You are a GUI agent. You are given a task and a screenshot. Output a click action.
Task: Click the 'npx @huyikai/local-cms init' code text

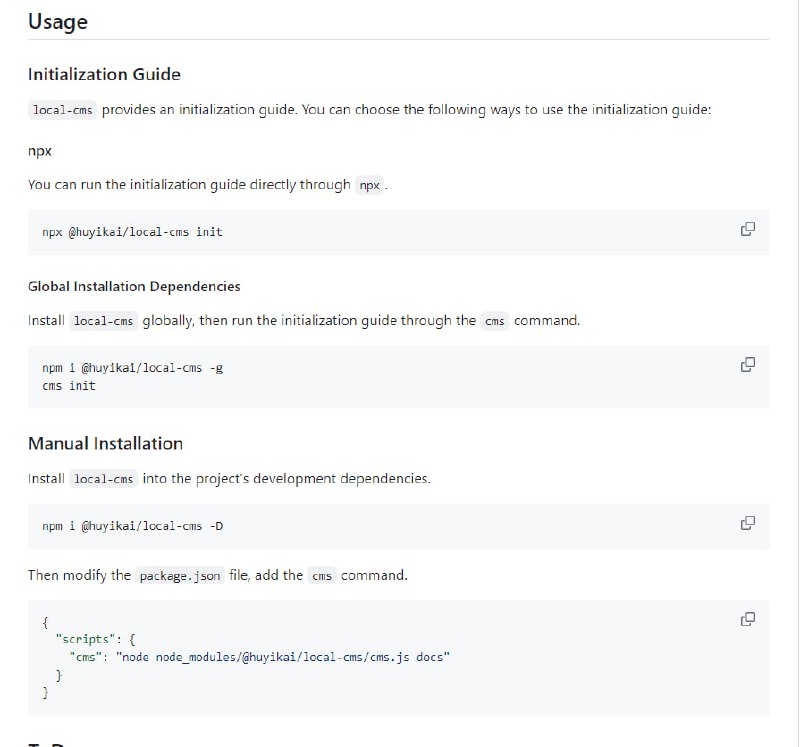tap(132, 232)
